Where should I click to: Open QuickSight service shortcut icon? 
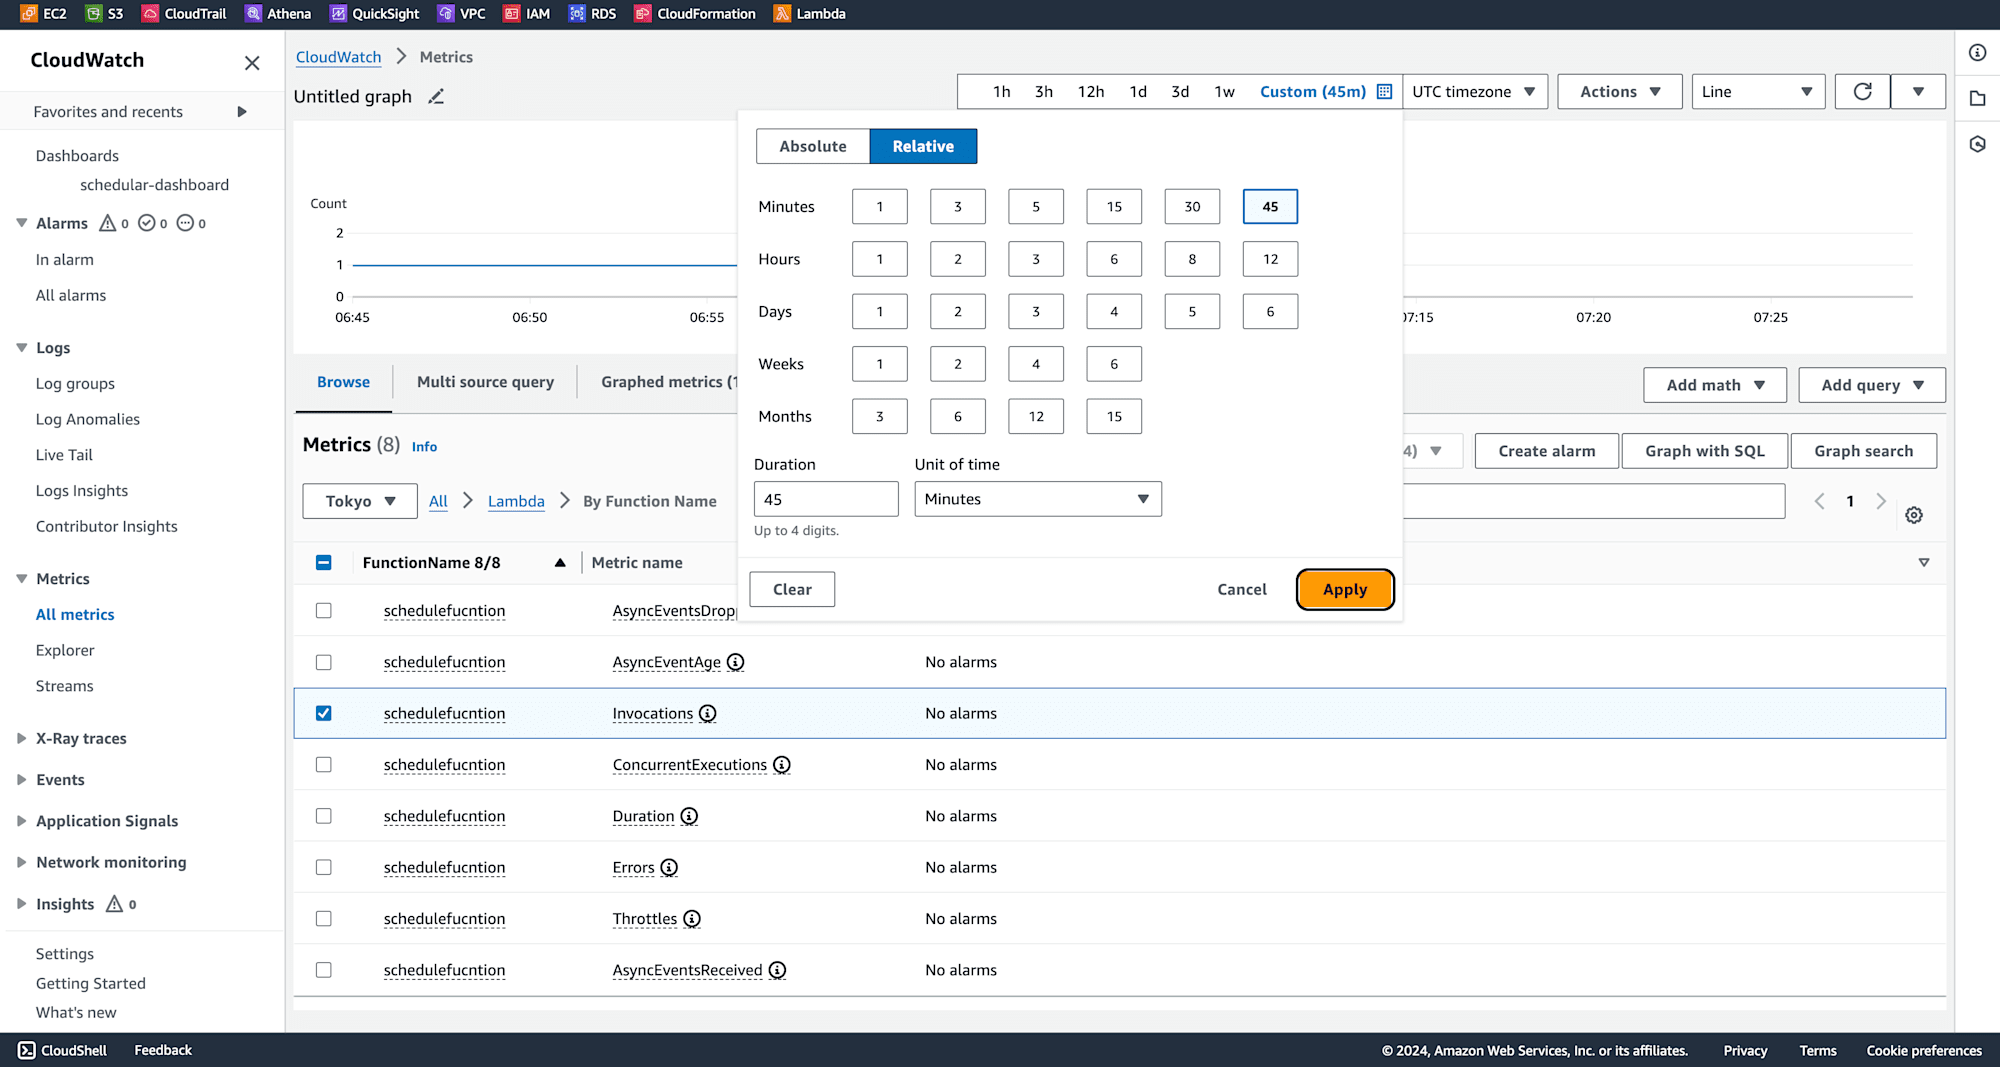(338, 13)
